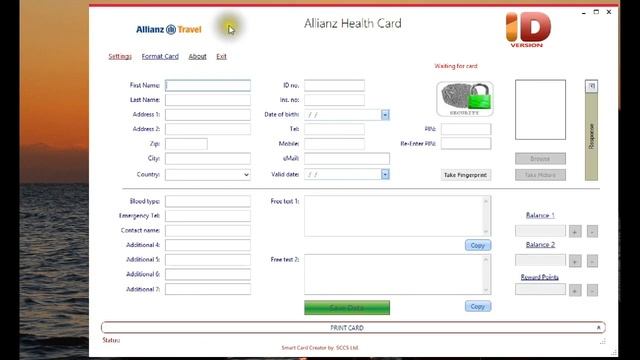Click the ID Version logo
The image size is (640, 360).
pos(528,29)
